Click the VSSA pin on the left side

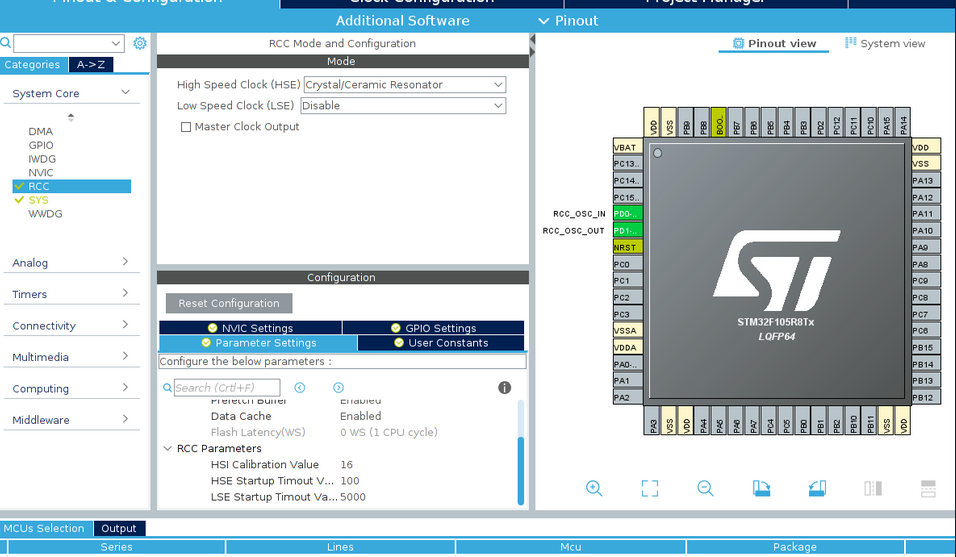tap(627, 331)
